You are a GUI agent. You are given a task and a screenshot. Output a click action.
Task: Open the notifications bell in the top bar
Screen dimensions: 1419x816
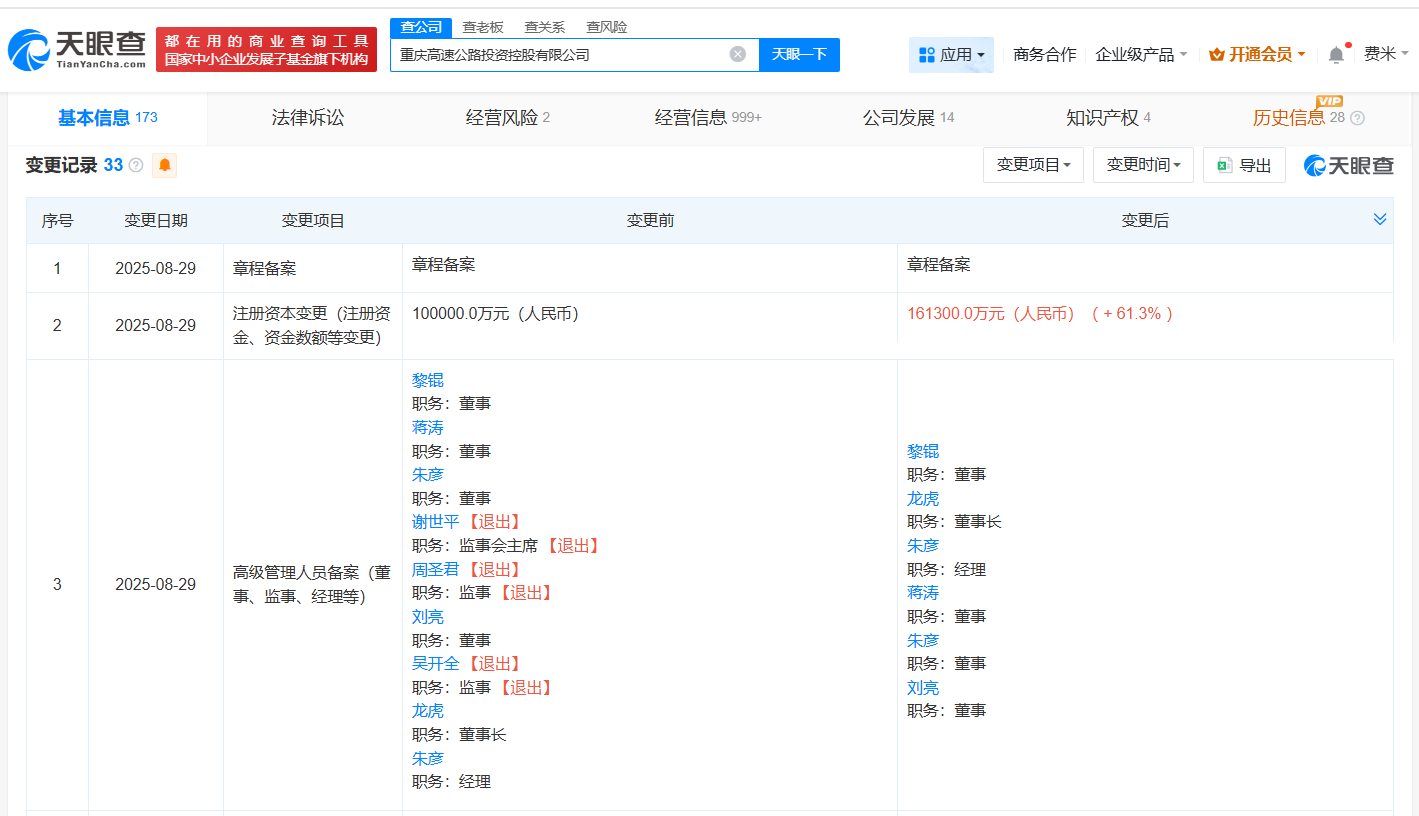click(x=1336, y=55)
